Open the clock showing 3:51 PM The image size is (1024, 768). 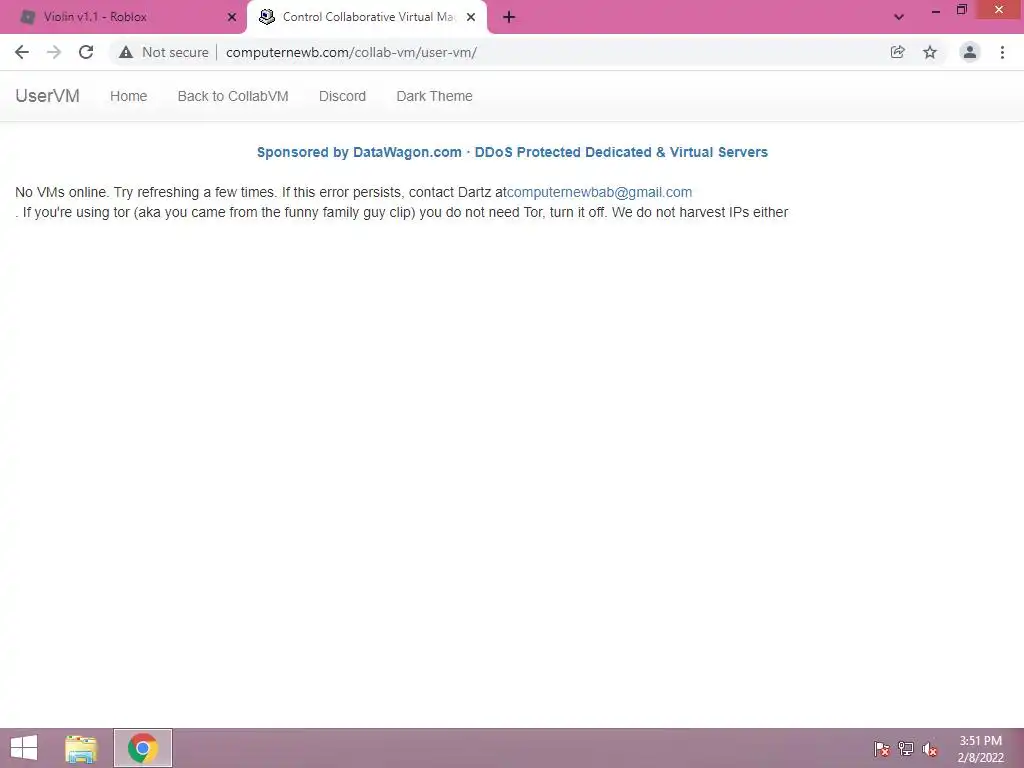tap(981, 749)
